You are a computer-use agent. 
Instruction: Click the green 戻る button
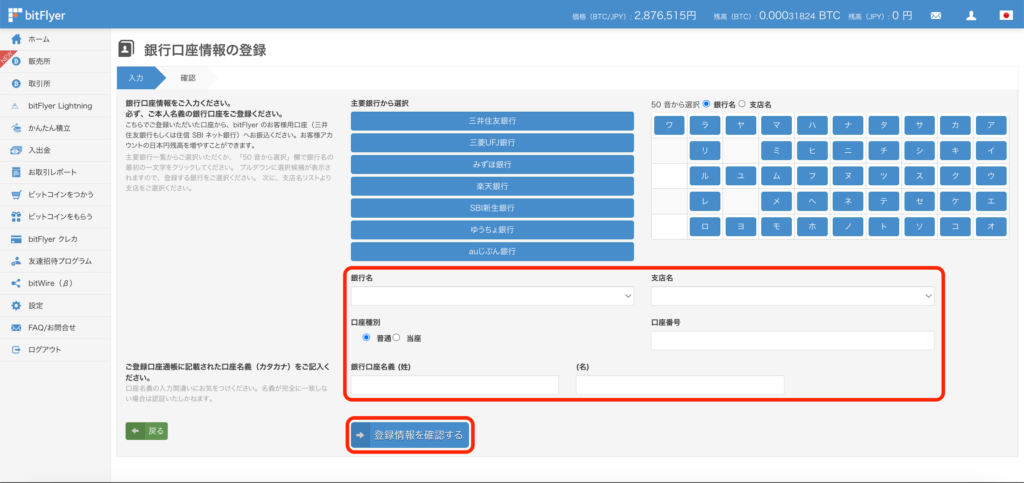[x=147, y=431]
